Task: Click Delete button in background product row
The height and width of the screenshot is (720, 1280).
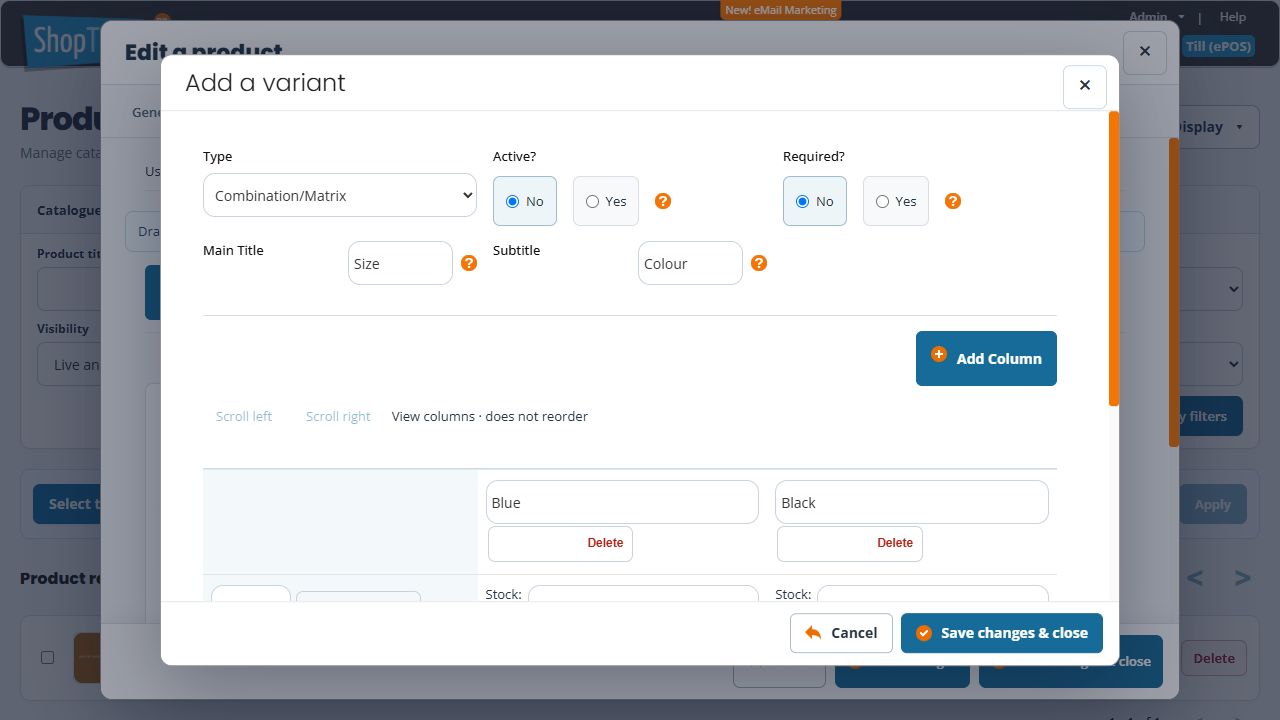Action: 1214,658
